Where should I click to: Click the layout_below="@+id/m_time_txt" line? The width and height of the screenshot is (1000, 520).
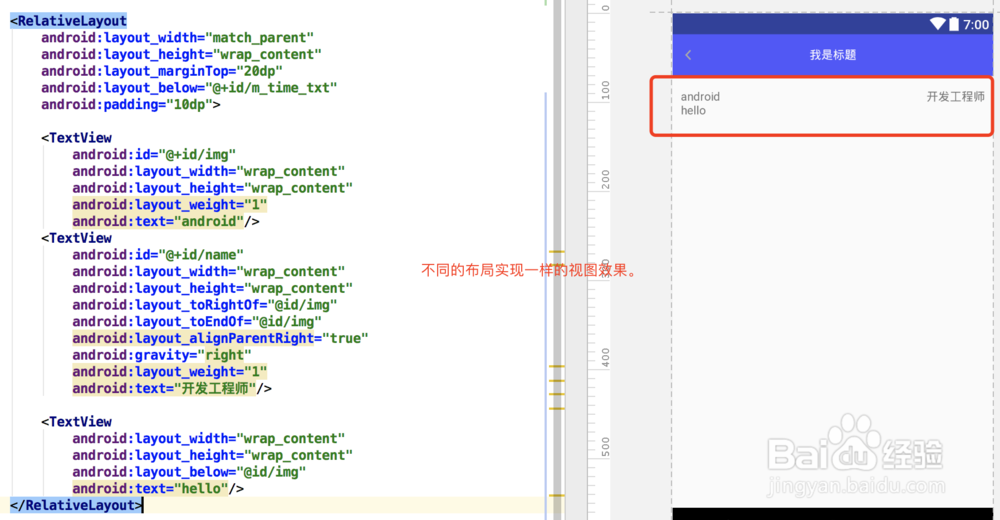189,87
